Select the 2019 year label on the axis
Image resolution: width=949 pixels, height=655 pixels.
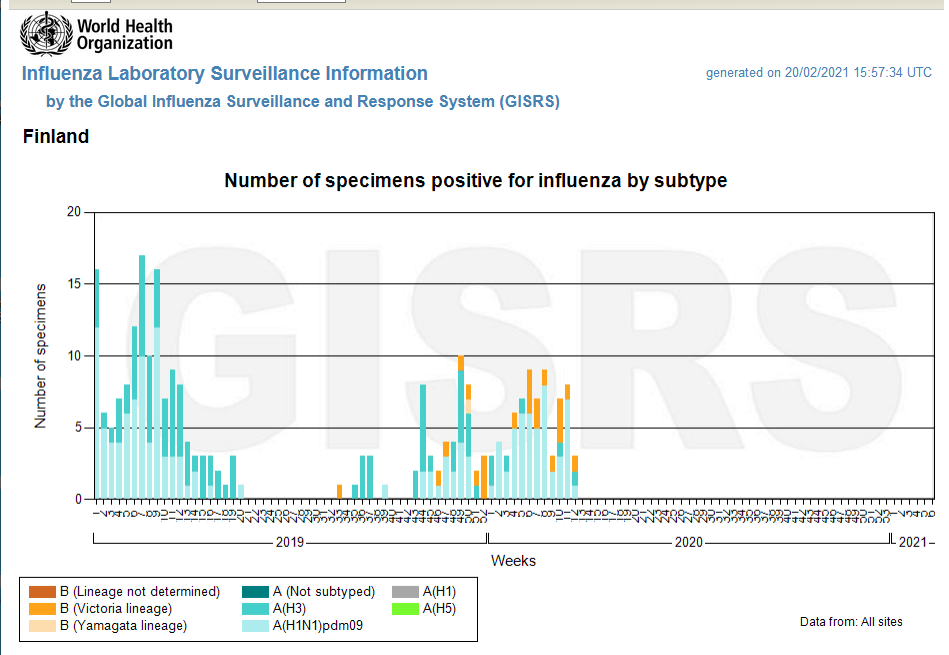point(289,542)
